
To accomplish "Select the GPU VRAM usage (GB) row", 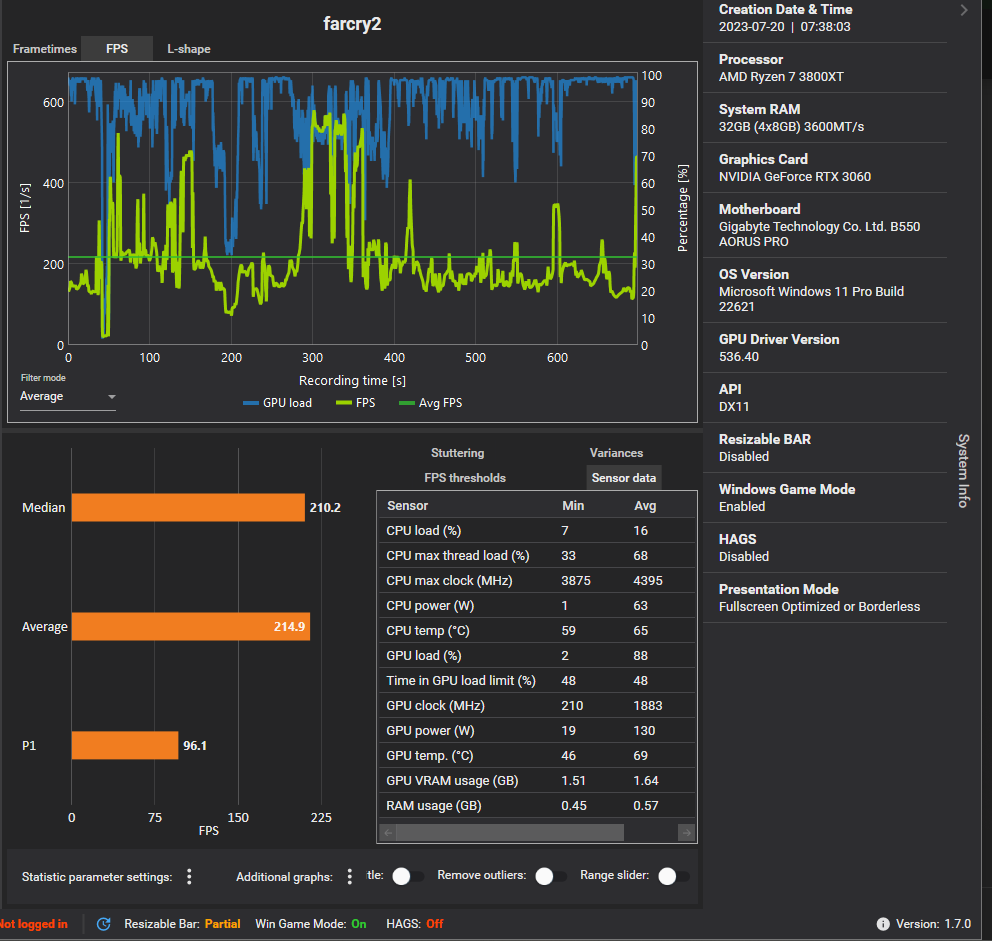I will click(x=536, y=781).
